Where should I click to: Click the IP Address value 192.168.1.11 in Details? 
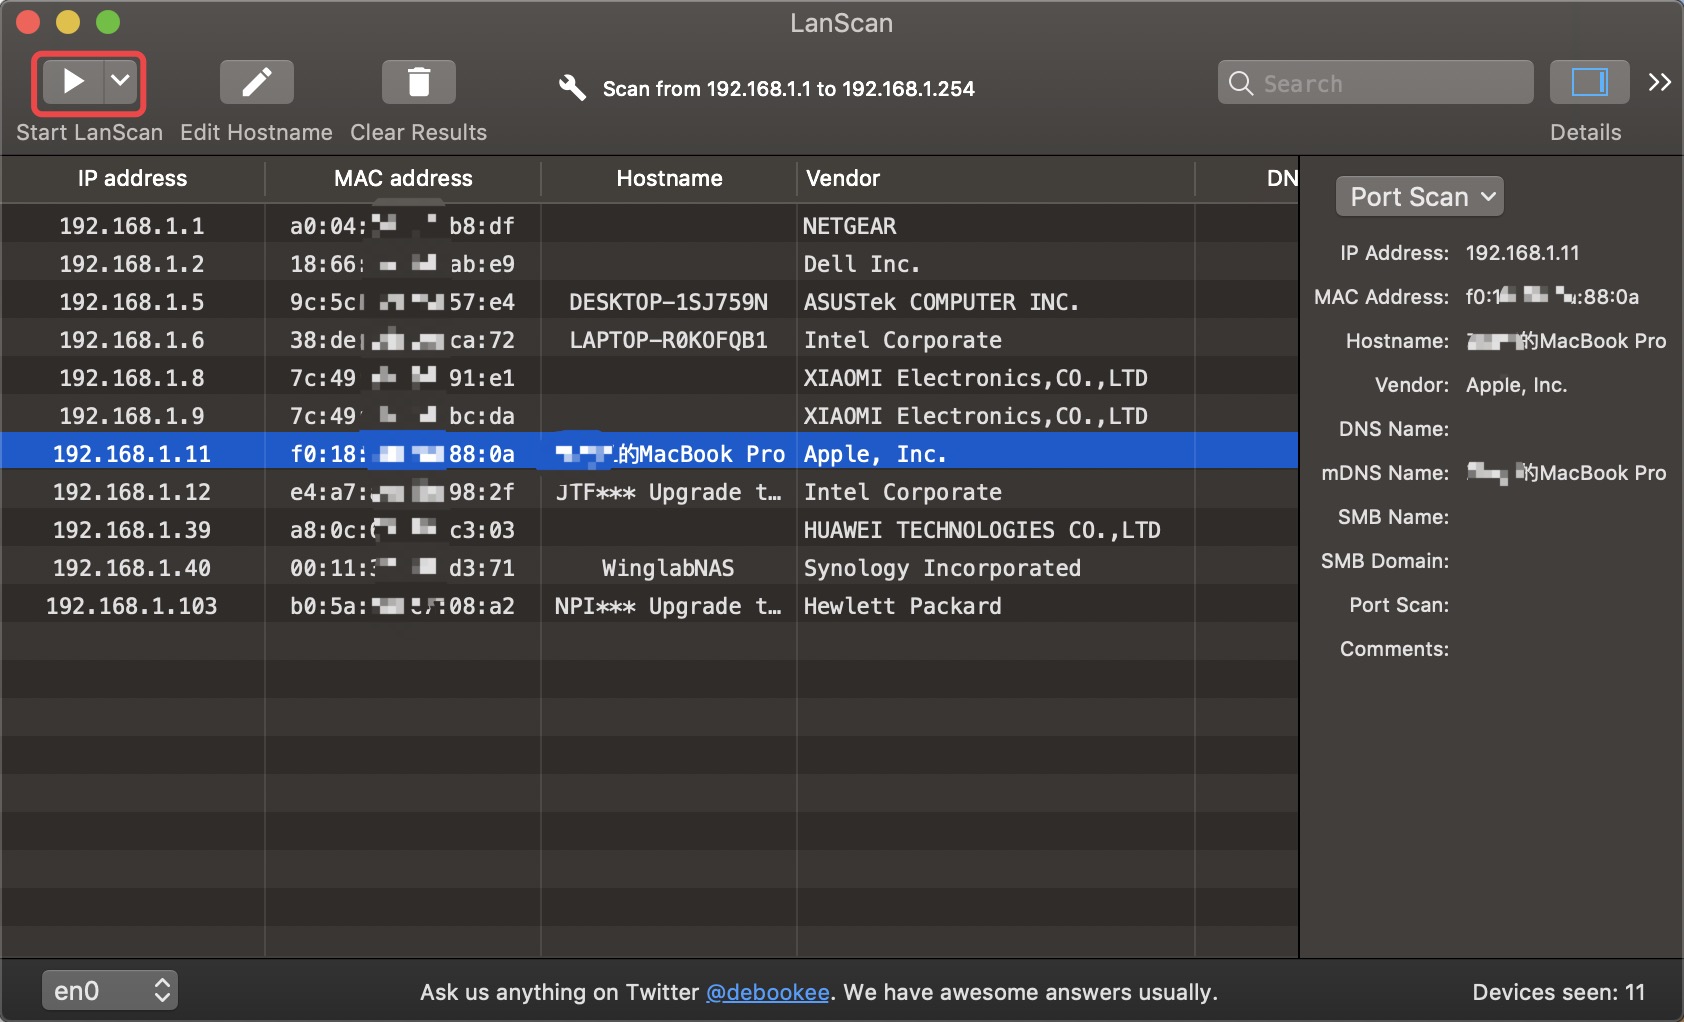(x=1522, y=253)
